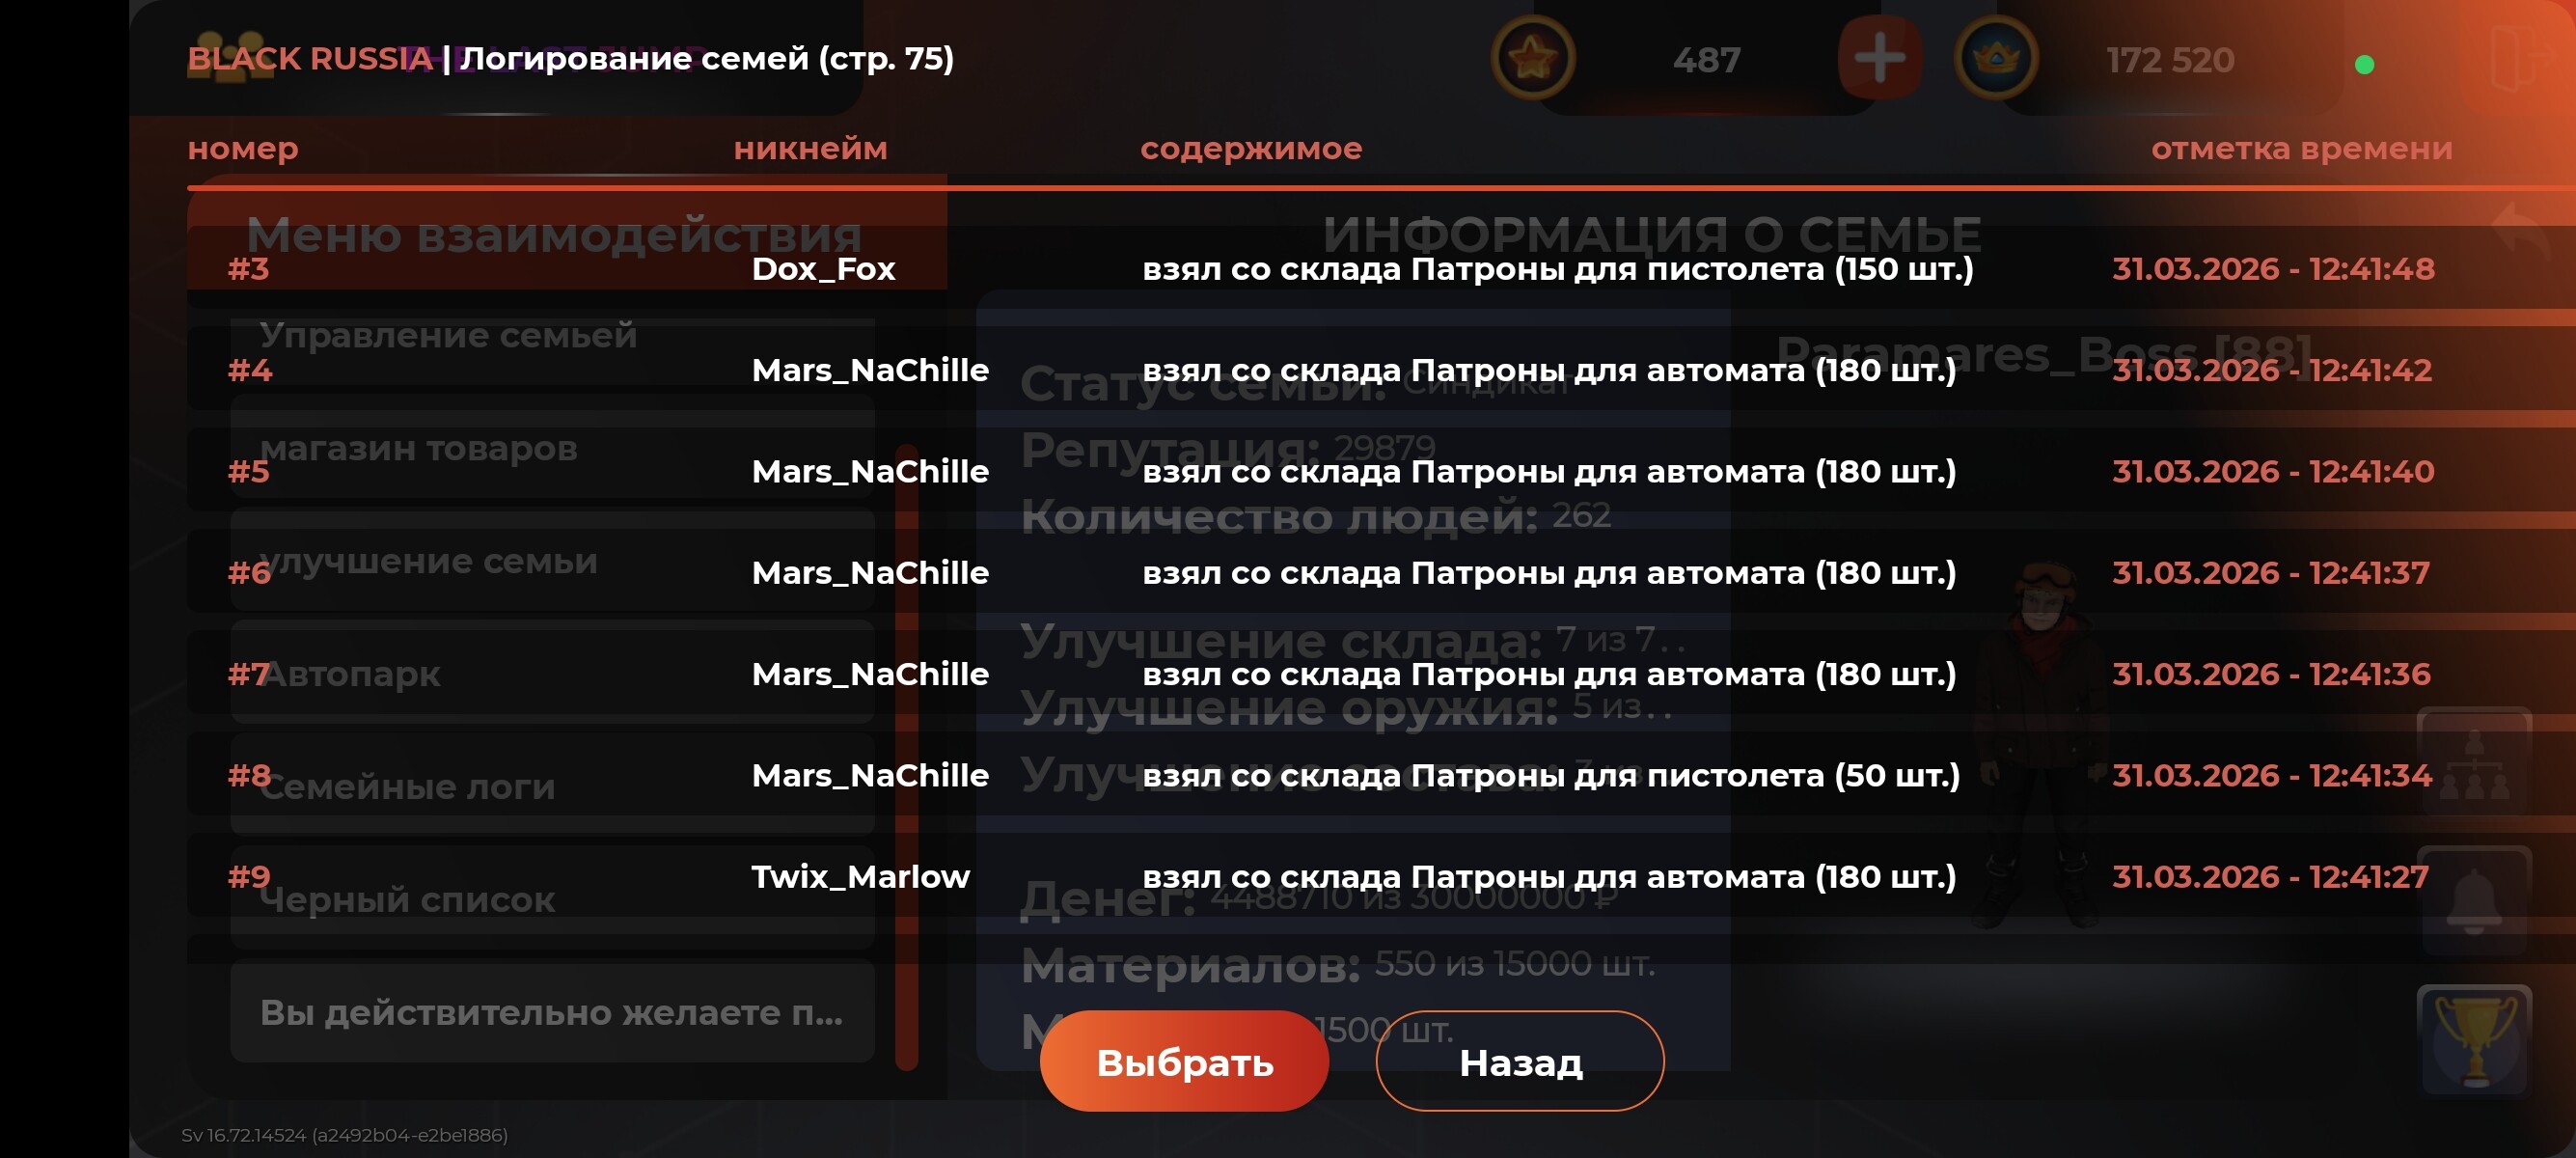Click the red plus add-currency icon
This screenshot has width=2576, height=1158.
tap(1879, 58)
